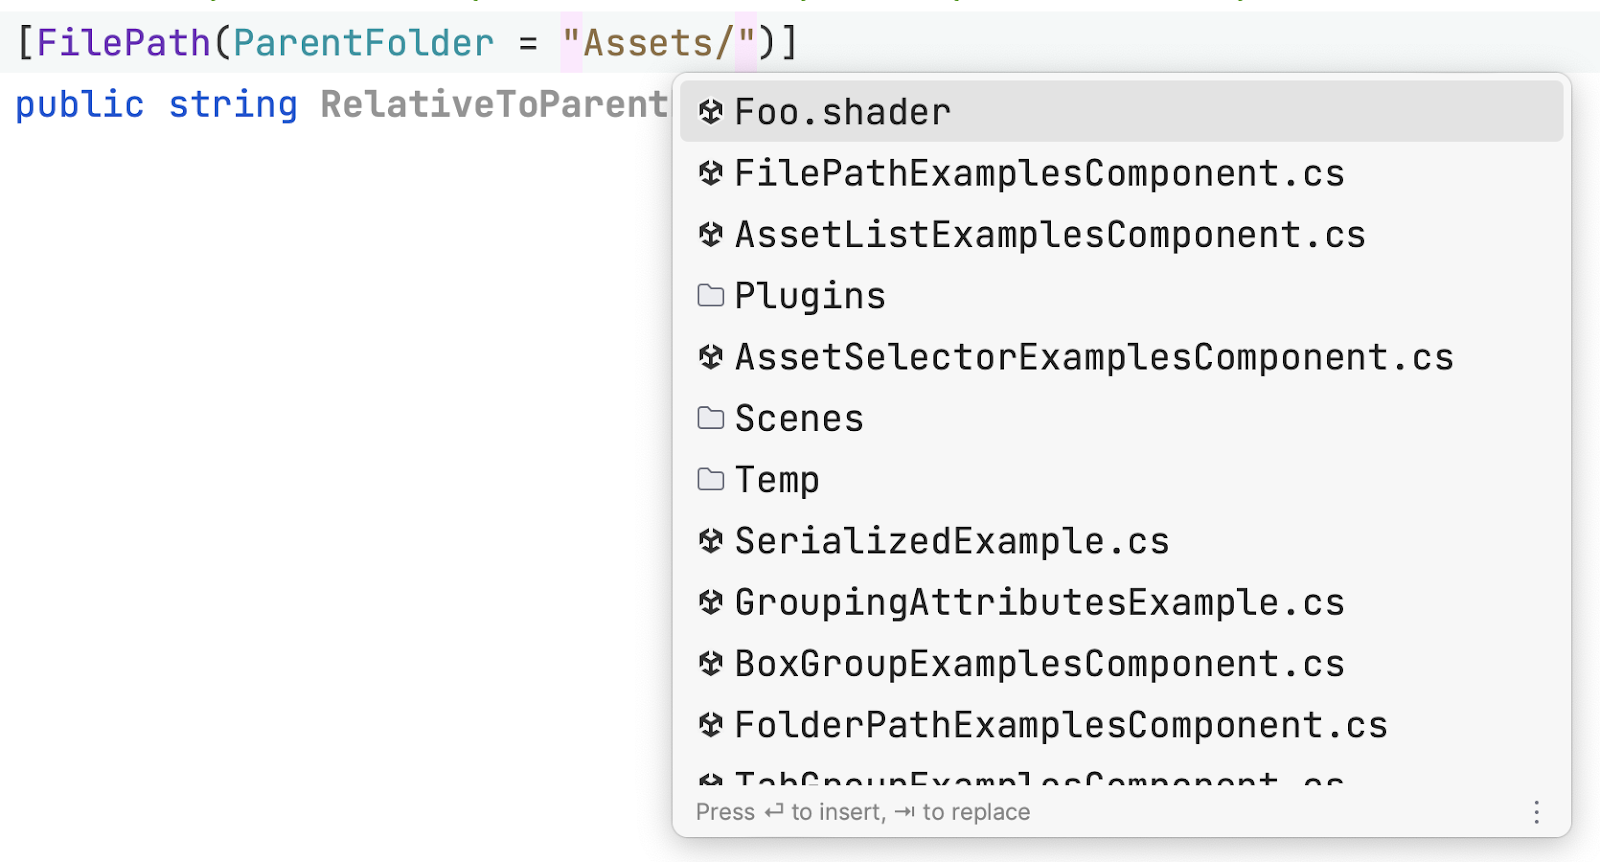The height and width of the screenshot is (862, 1600).
Task: Click the ParentFolder parameter name
Action: [363, 43]
